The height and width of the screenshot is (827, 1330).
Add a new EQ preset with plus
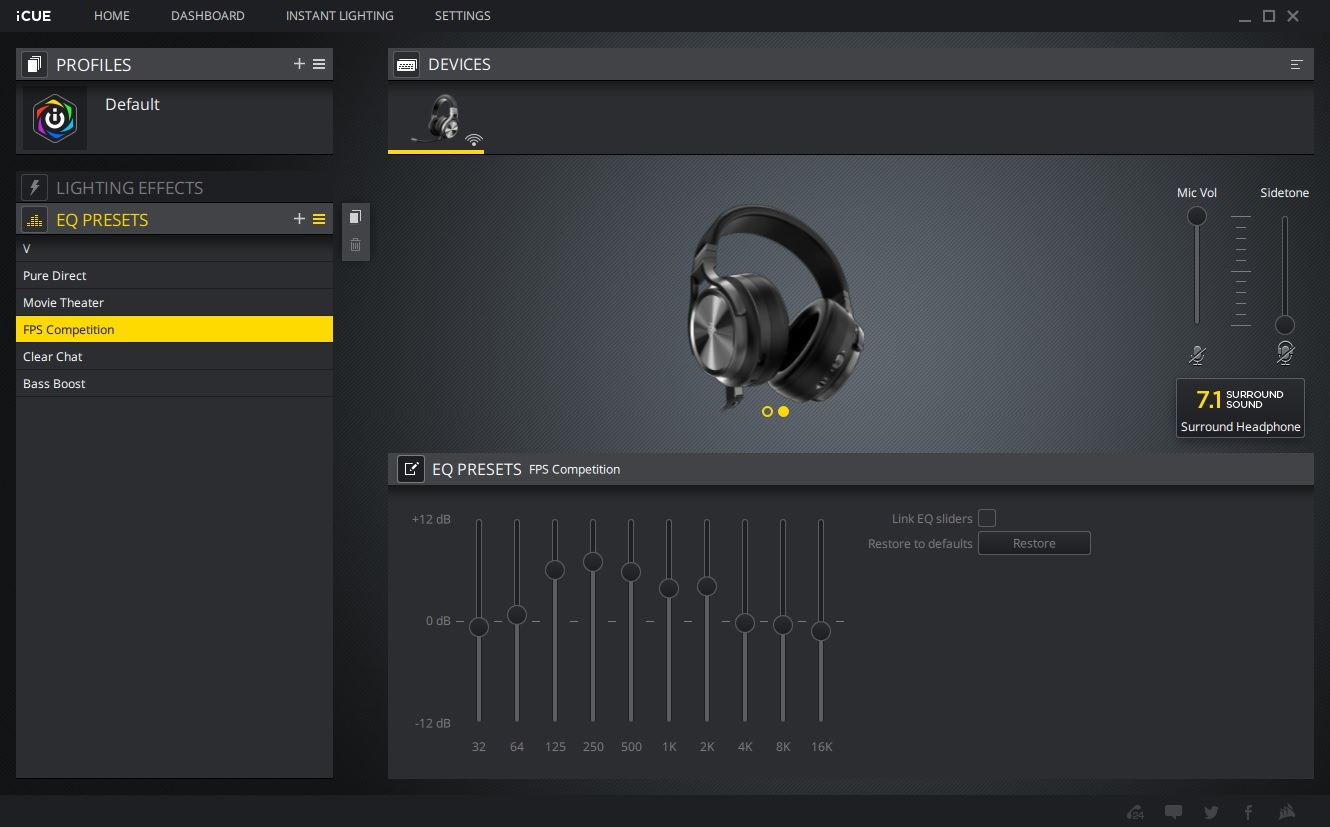[x=299, y=219]
